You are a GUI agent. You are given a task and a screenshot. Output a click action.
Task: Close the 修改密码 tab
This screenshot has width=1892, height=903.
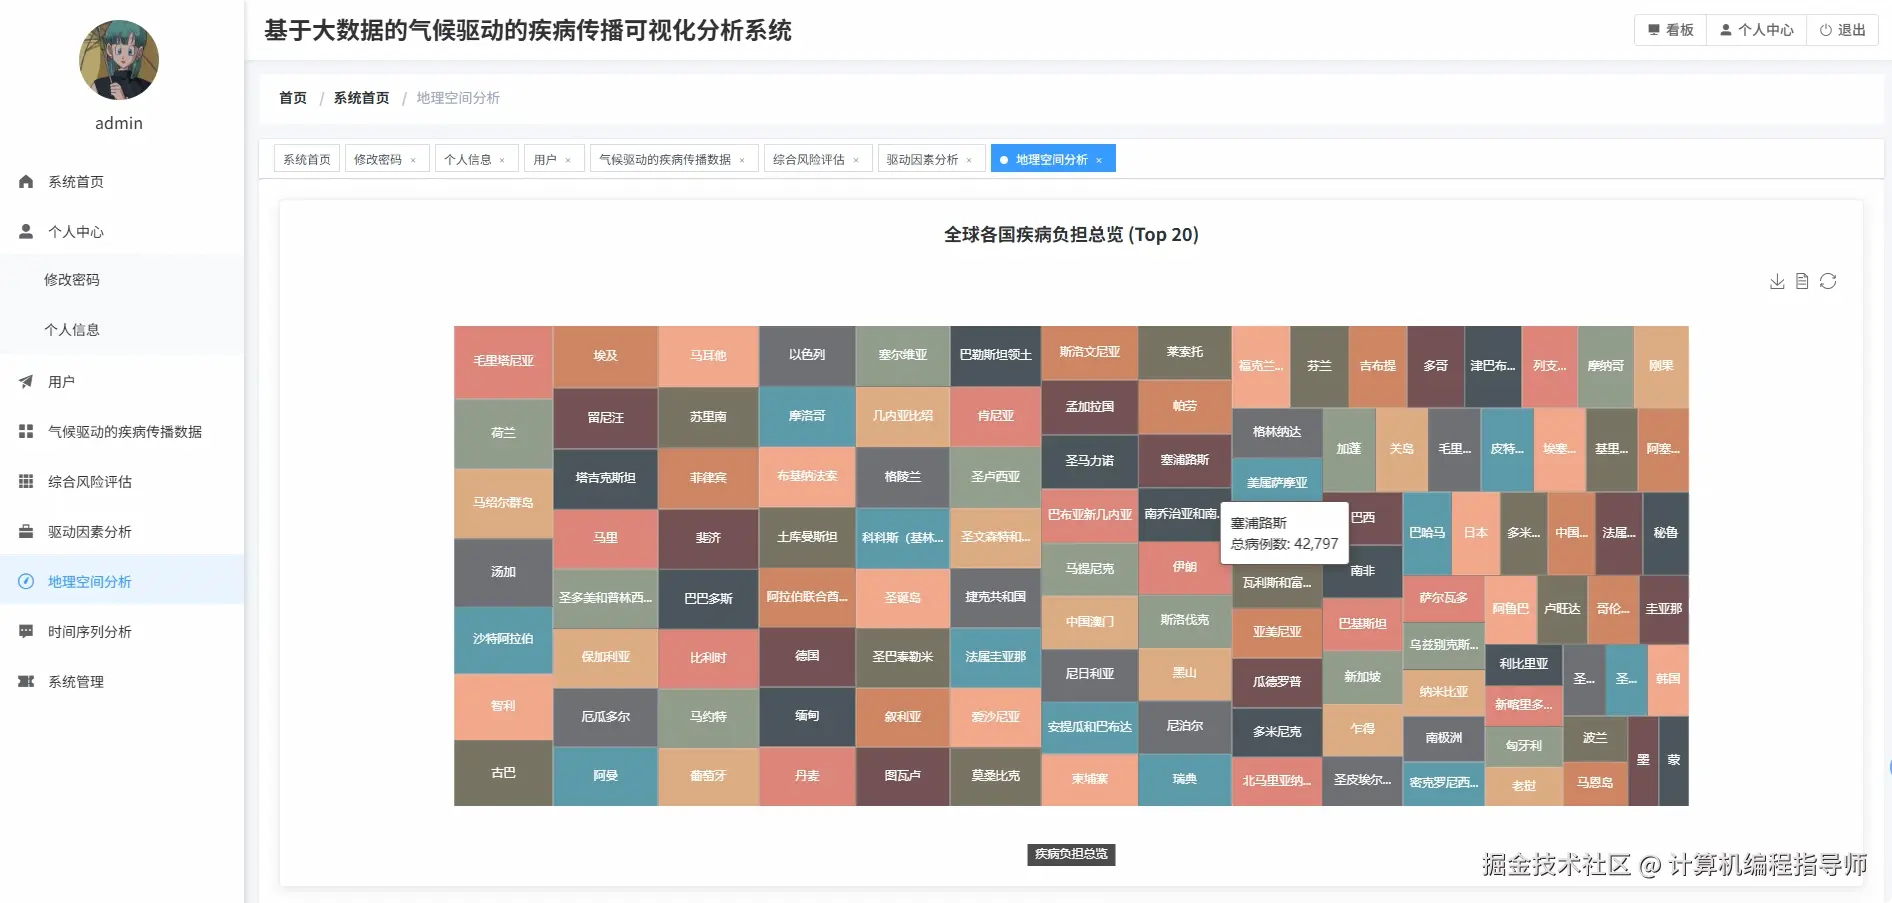pyautogui.click(x=413, y=160)
